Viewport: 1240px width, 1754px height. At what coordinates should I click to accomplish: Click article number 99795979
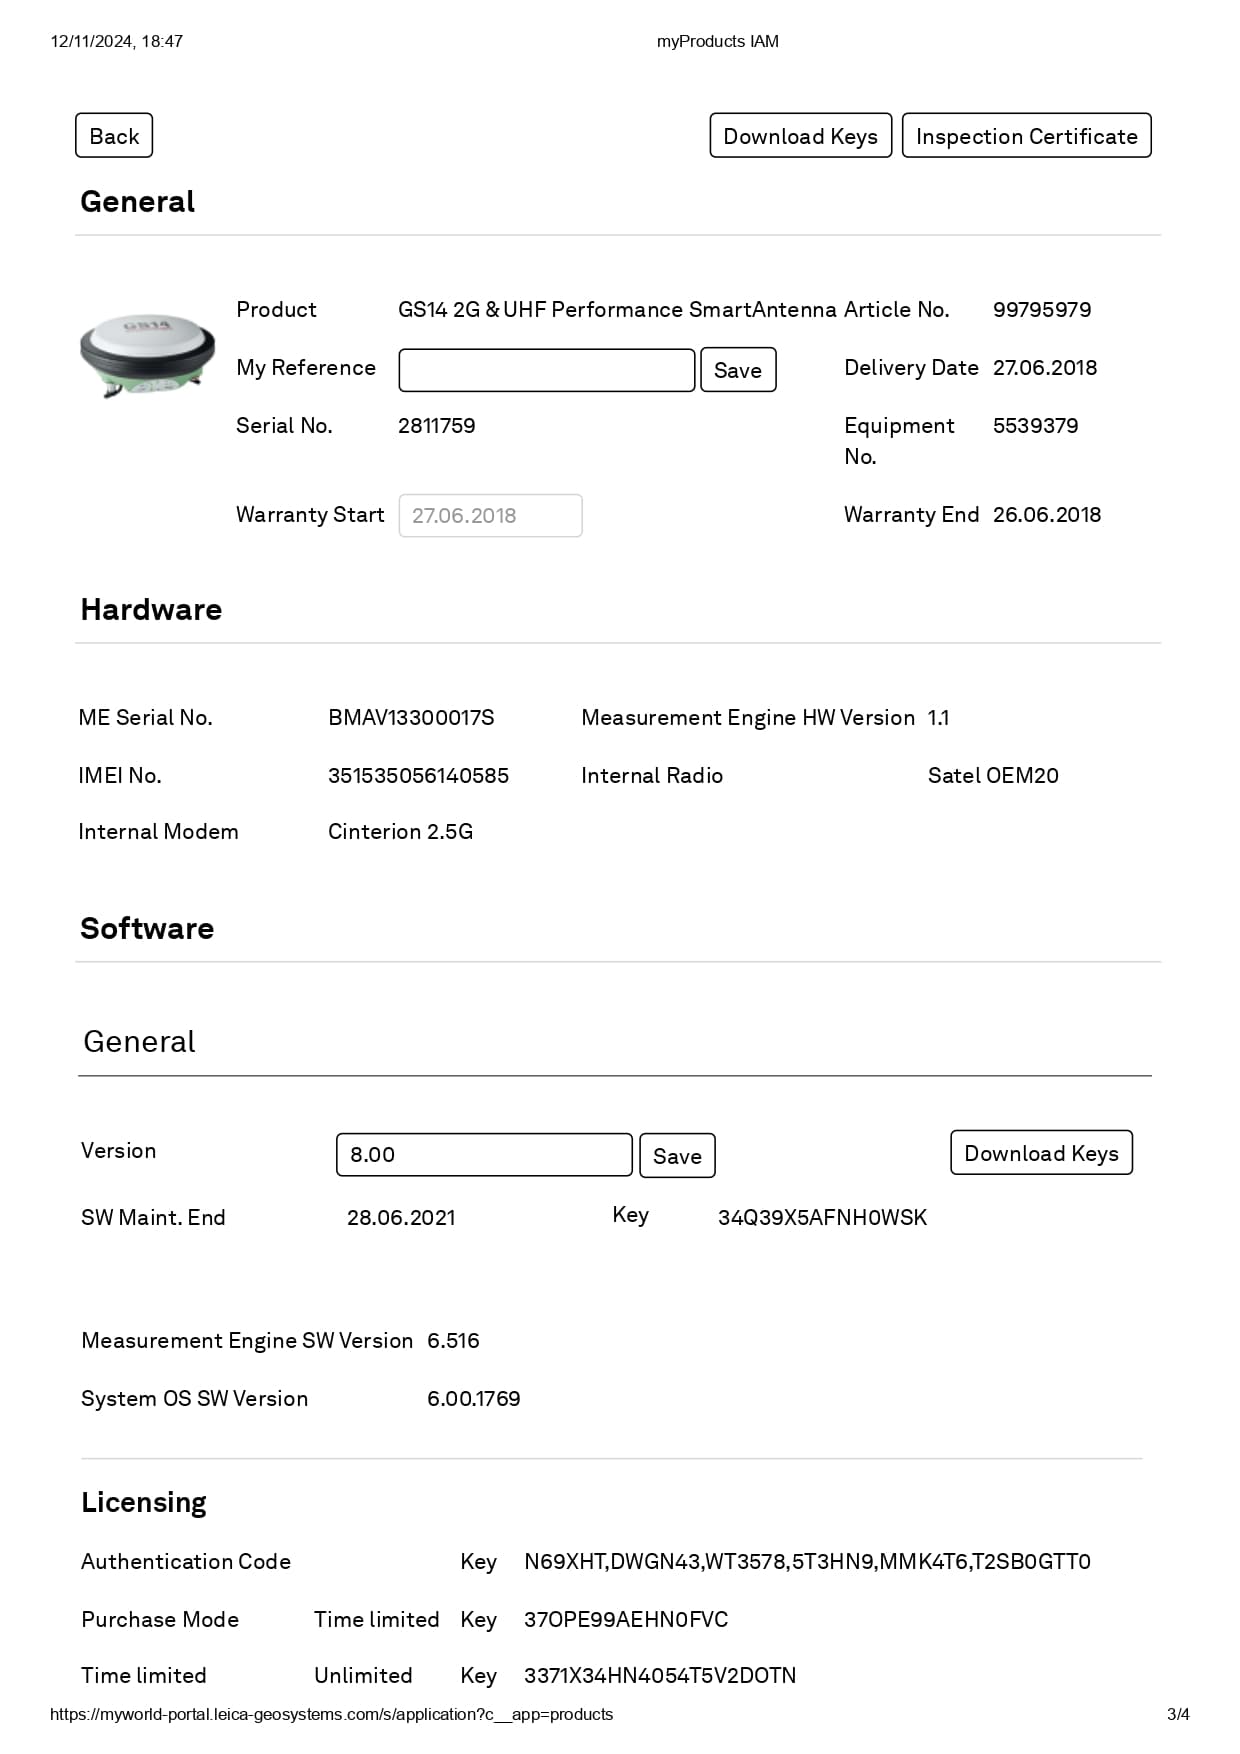[x=1042, y=310]
